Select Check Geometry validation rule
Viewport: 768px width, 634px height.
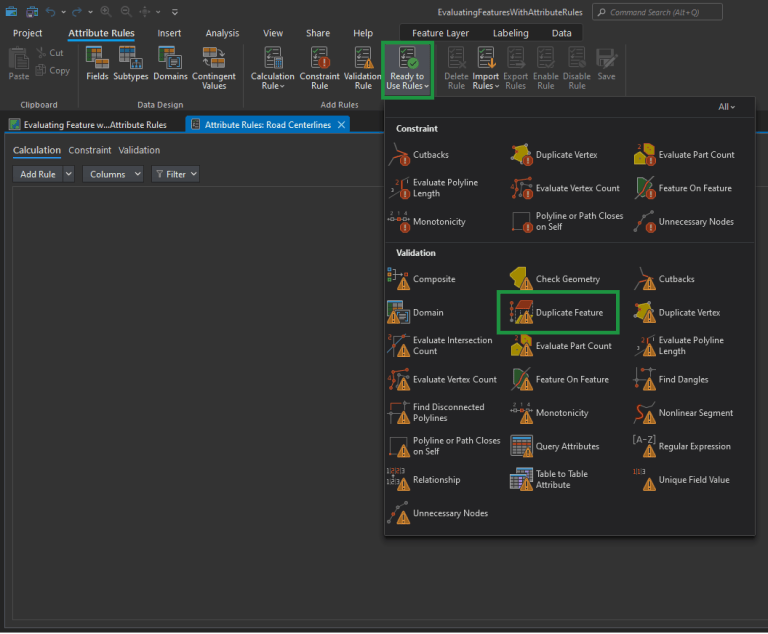coord(555,279)
